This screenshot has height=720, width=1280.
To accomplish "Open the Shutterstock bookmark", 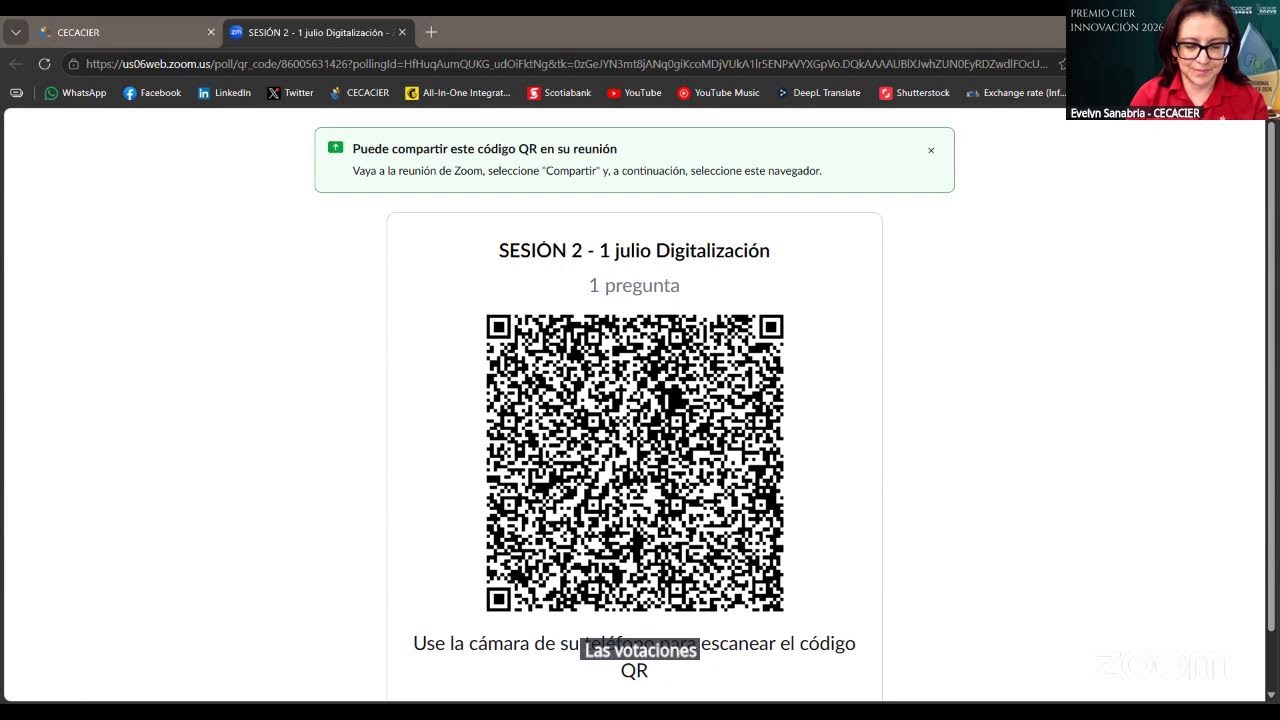I will pyautogui.click(x=914, y=93).
